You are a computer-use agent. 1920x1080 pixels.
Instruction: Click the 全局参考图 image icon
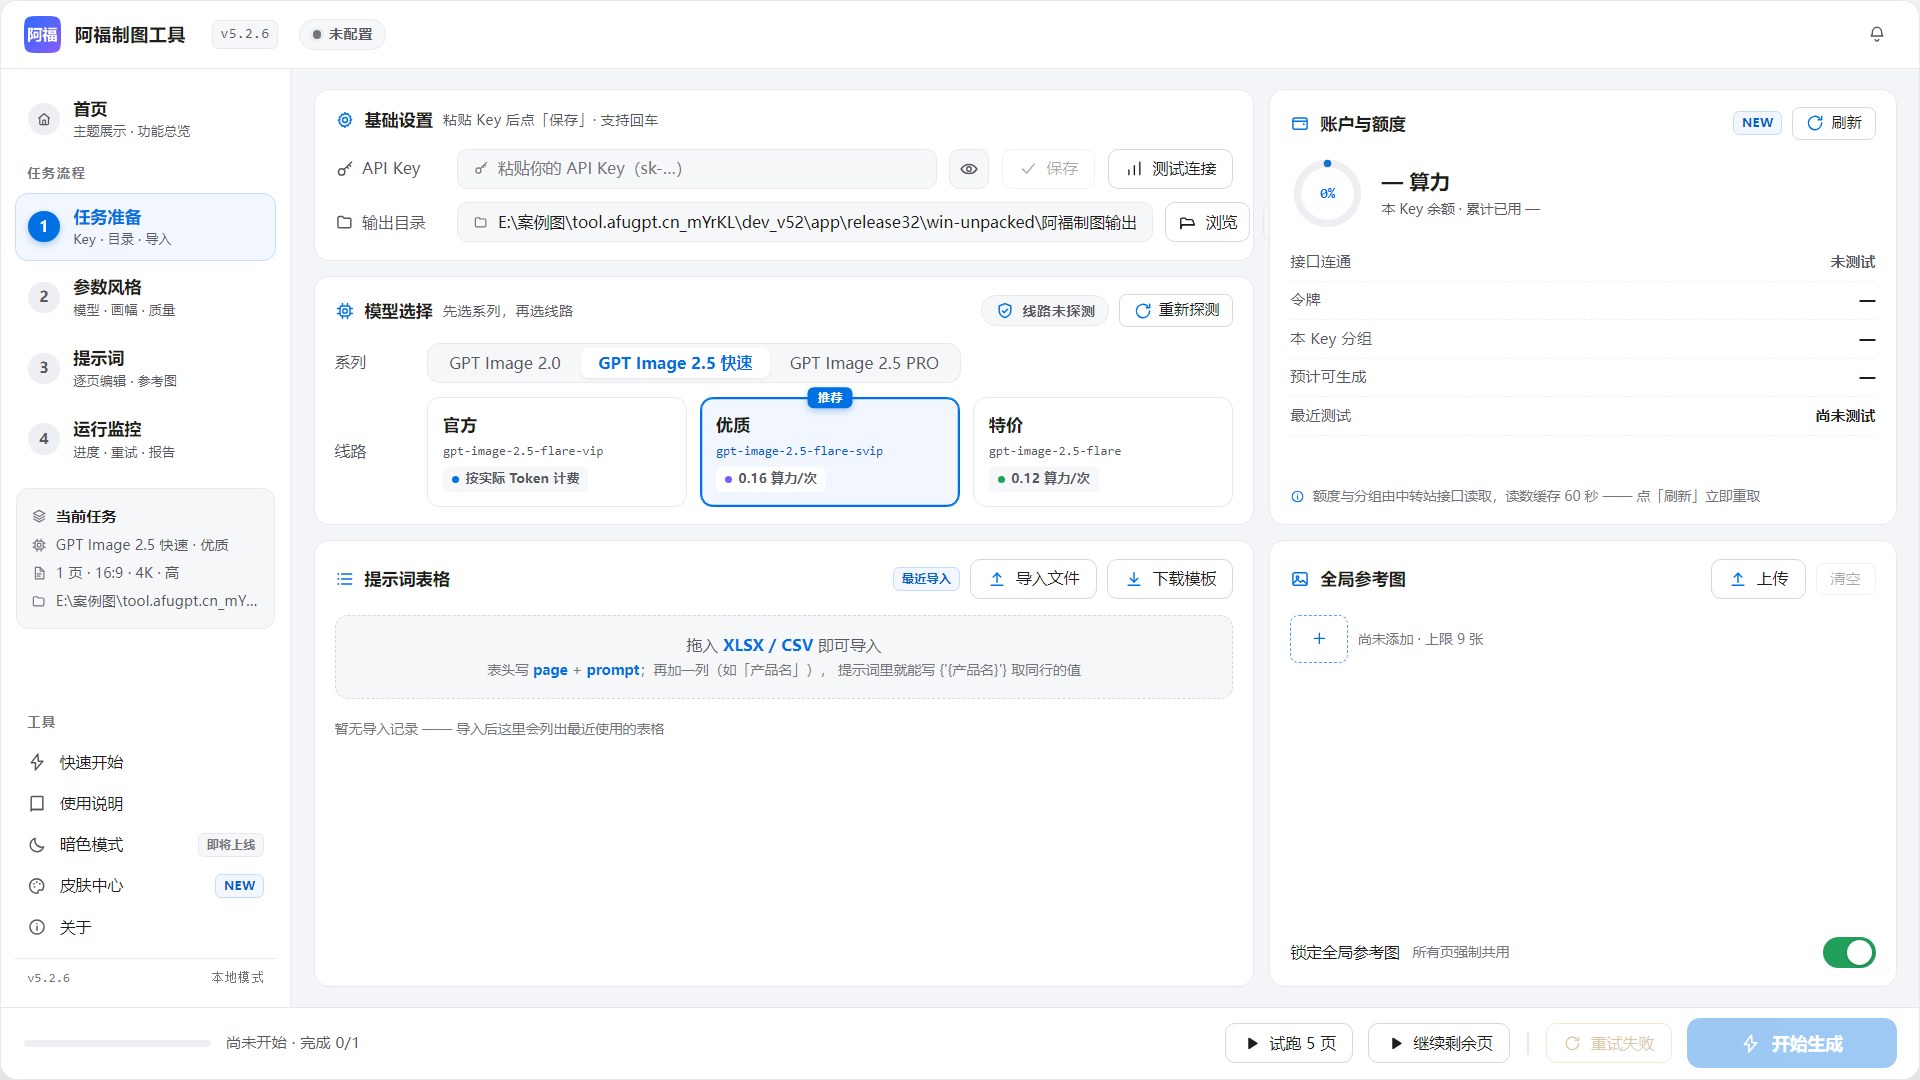click(1300, 579)
